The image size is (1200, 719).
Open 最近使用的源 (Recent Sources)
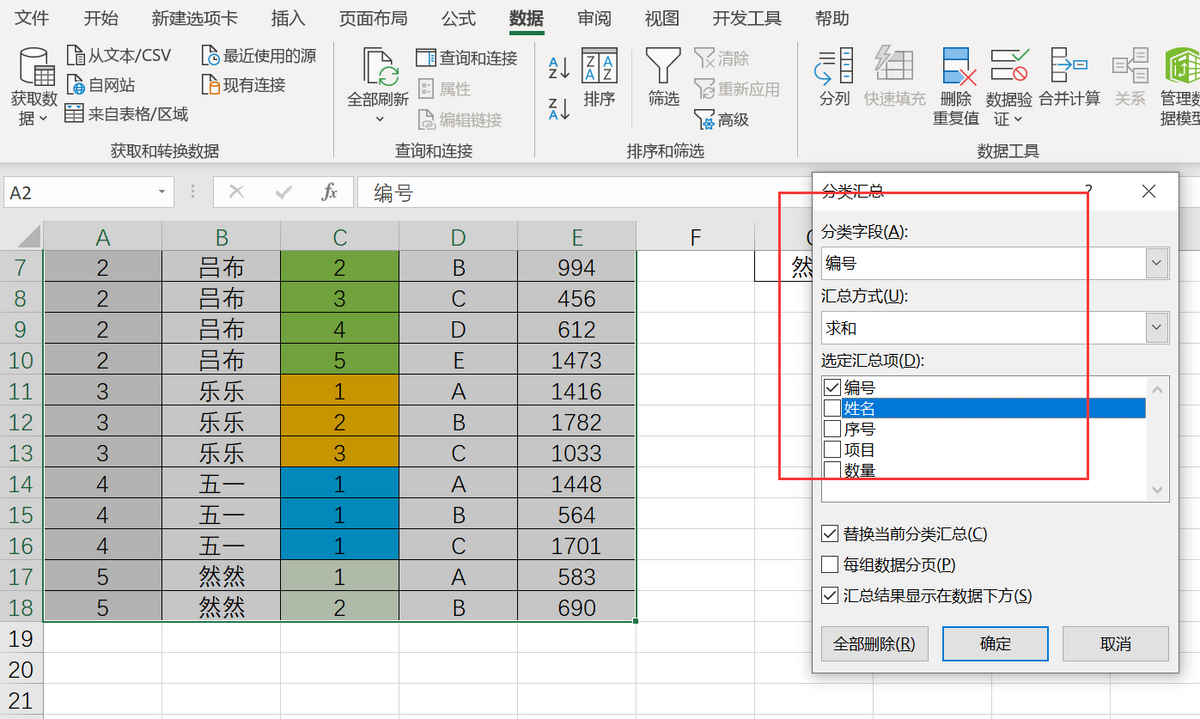point(258,55)
